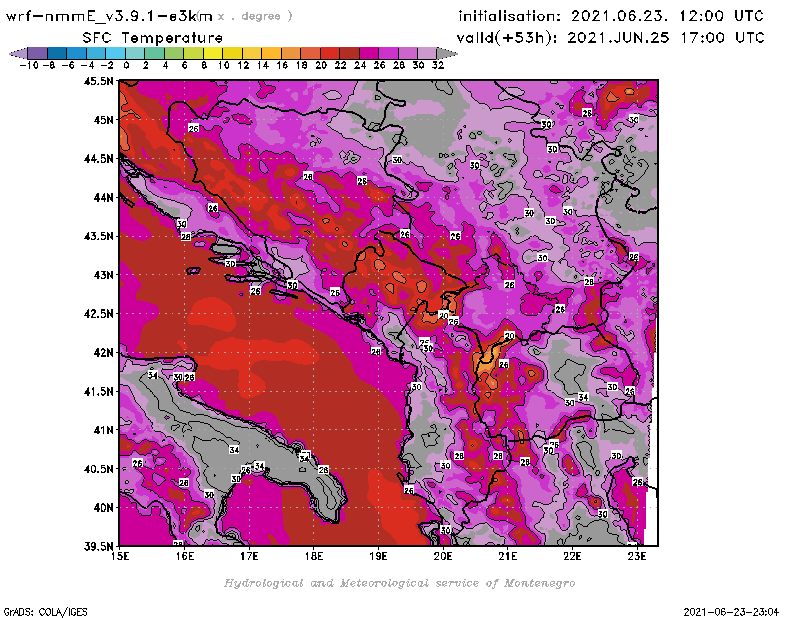This screenshot has width=800, height=618.
Task: Click the '15E' longitude label
Action: (120, 556)
